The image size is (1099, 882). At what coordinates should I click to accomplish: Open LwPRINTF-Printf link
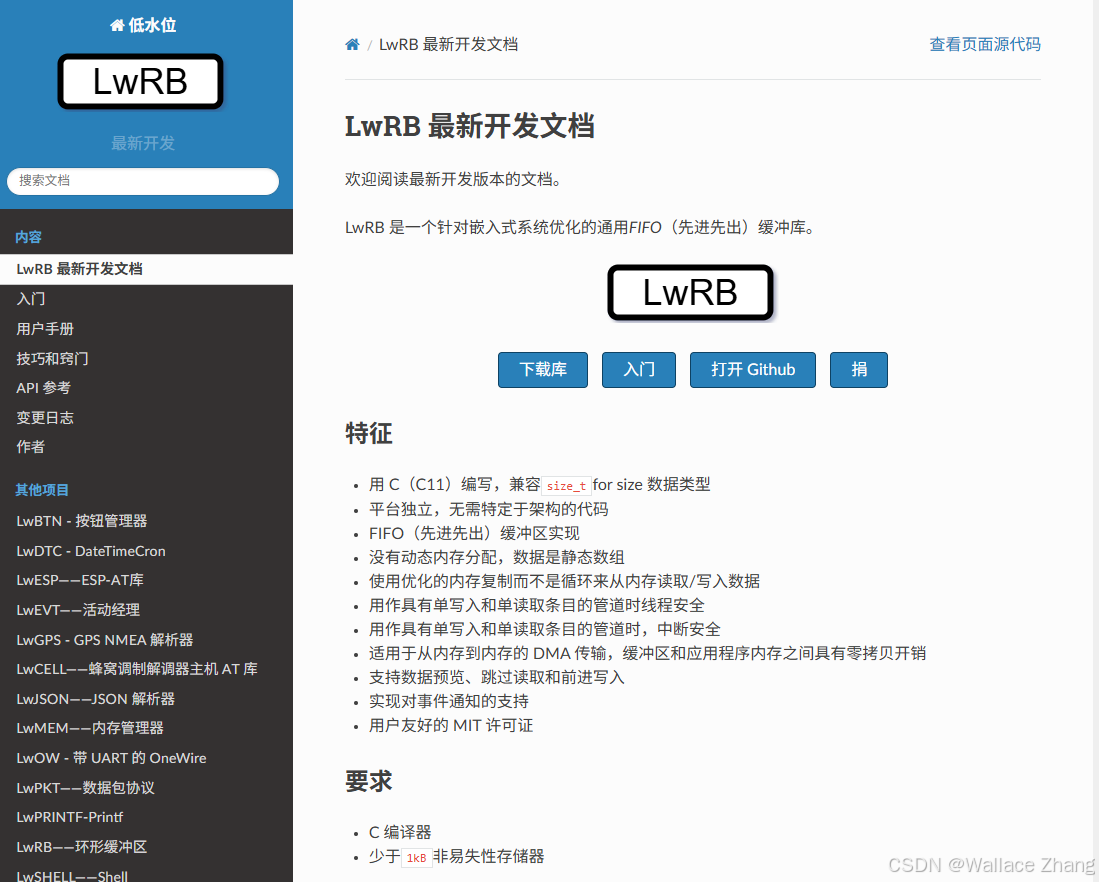pyautogui.click(x=146, y=817)
